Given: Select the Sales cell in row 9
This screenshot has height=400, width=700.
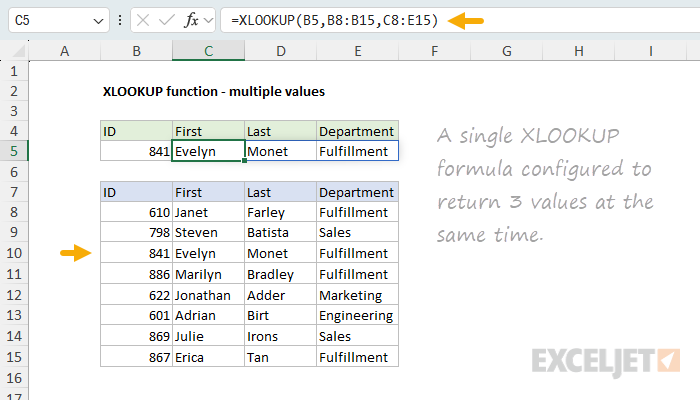Looking at the screenshot, I should pos(358,233).
